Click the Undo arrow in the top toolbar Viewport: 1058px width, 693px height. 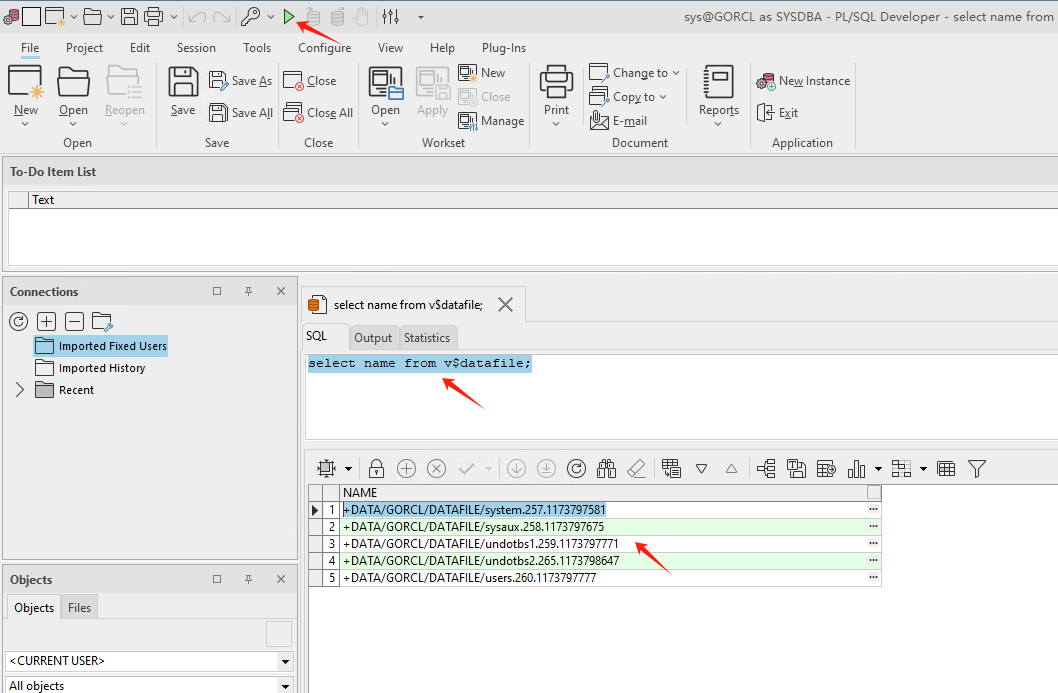[197, 17]
